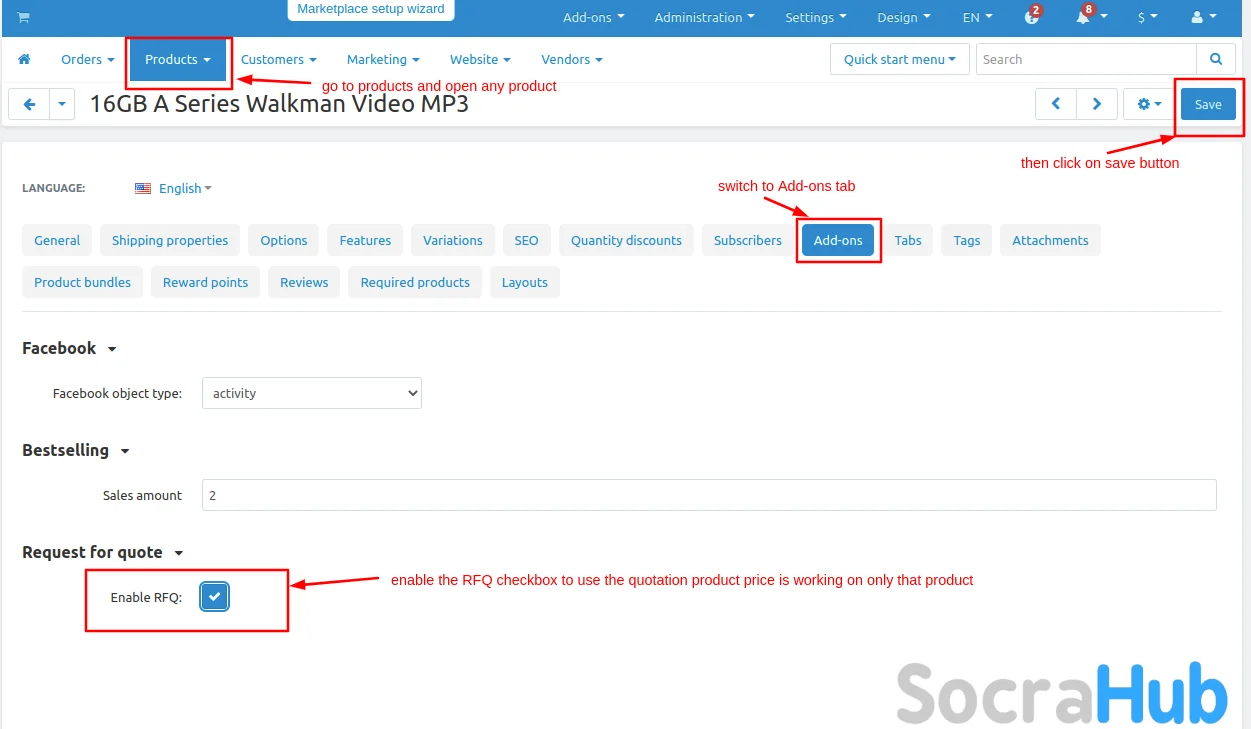Disable the Enable RFQ checkbox

point(214,597)
